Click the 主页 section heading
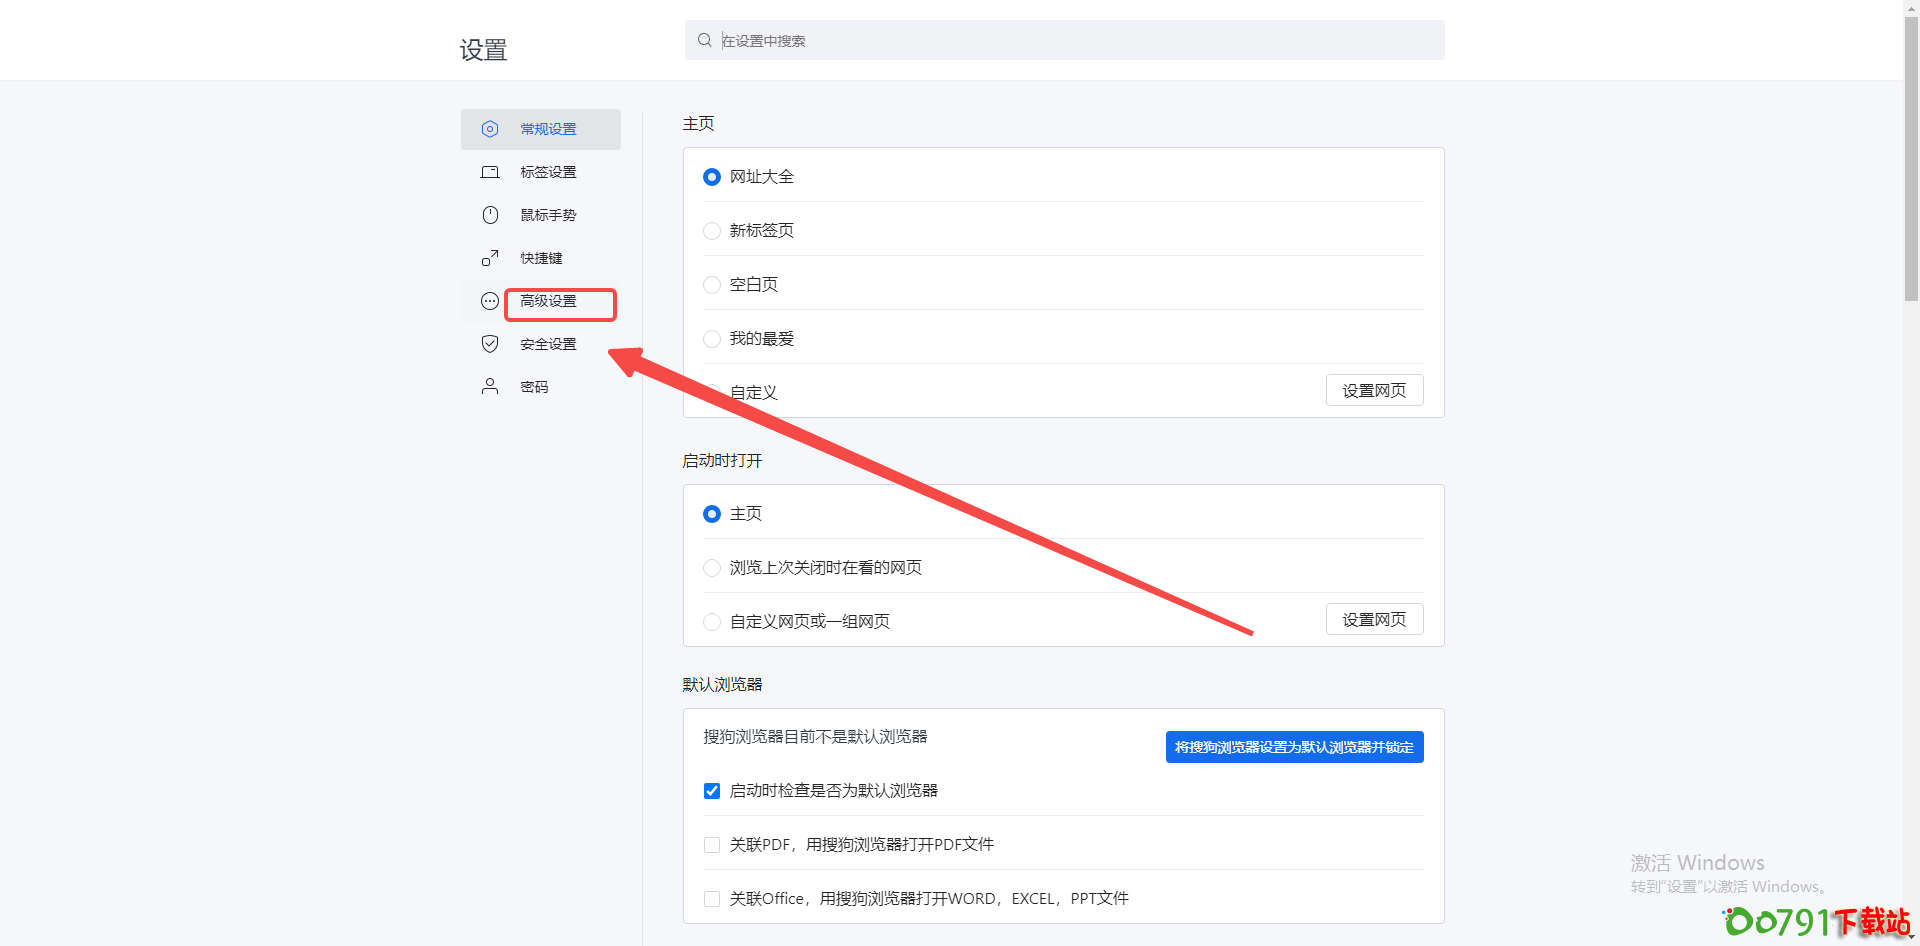The width and height of the screenshot is (1920, 946). point(698,123)
